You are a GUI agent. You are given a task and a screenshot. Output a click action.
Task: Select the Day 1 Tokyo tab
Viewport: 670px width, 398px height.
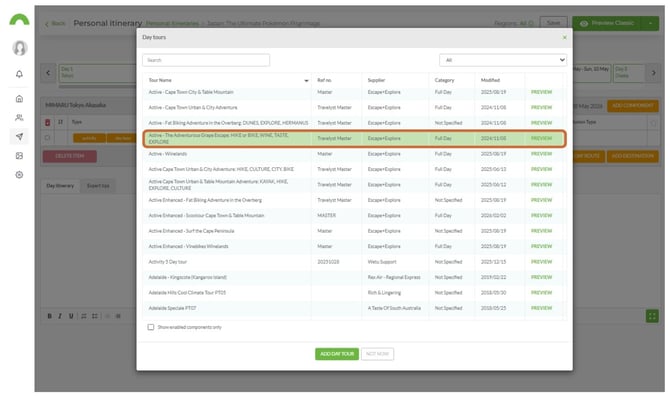(x=97, y=73)
